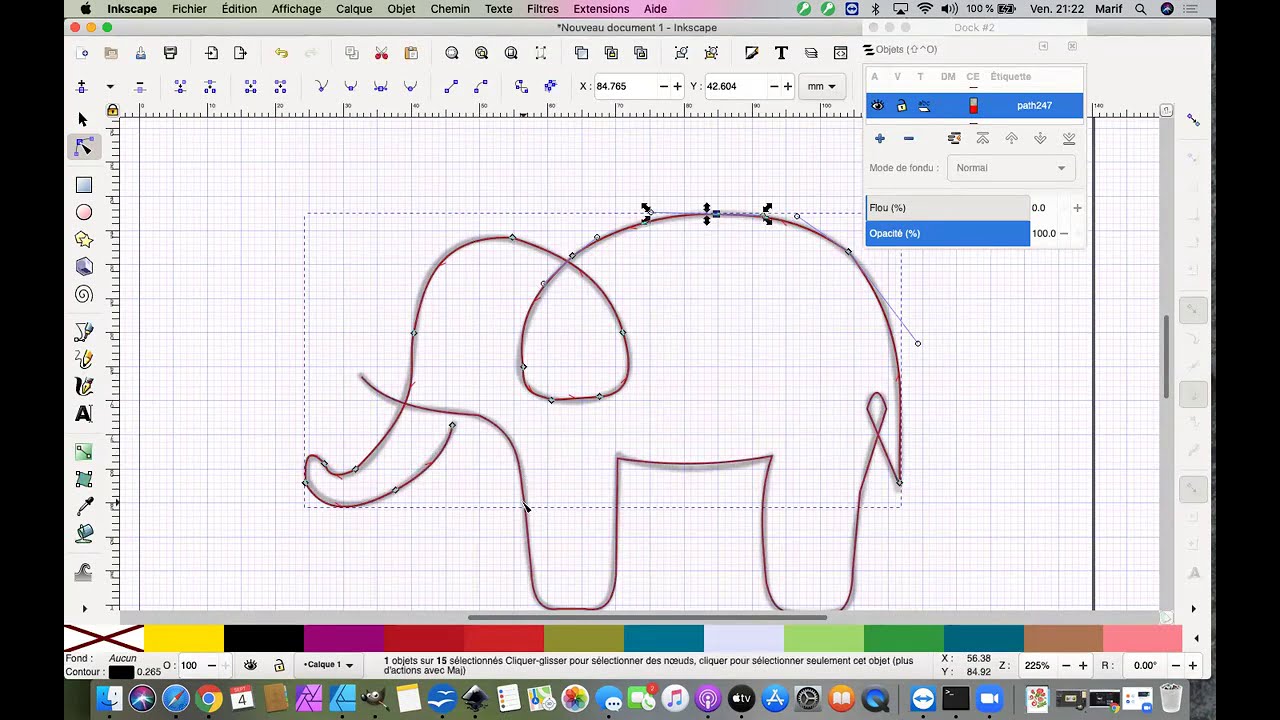Image resolution: width=1280 pixels, height=720 pixels.
Task: Open Text and Font dialog icon
Action: coord(781,53)
